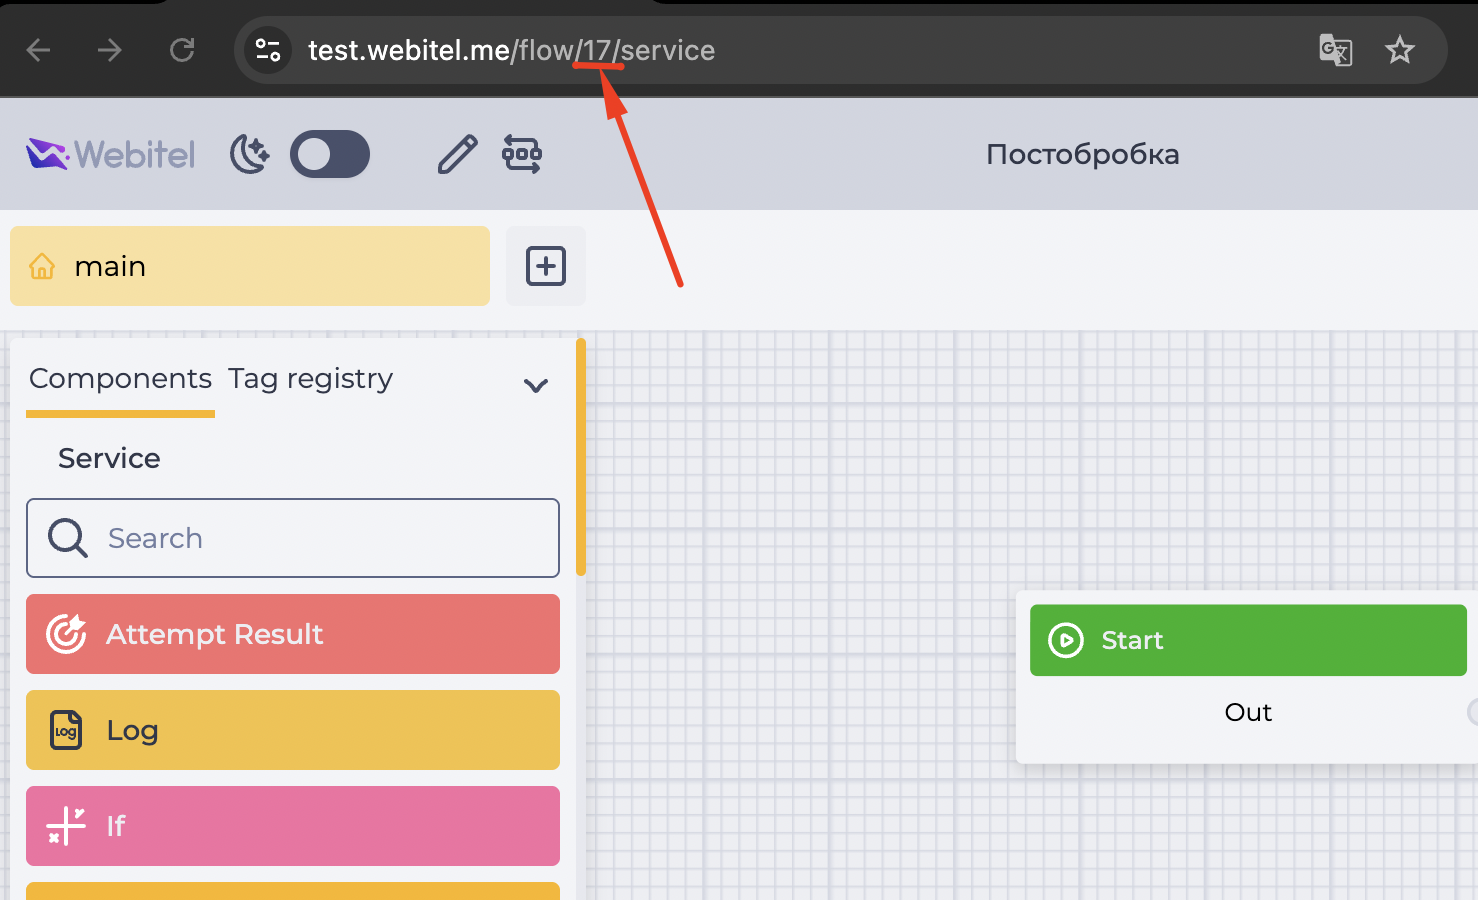Click the components panel scrollbar

[x=581, y=457]
